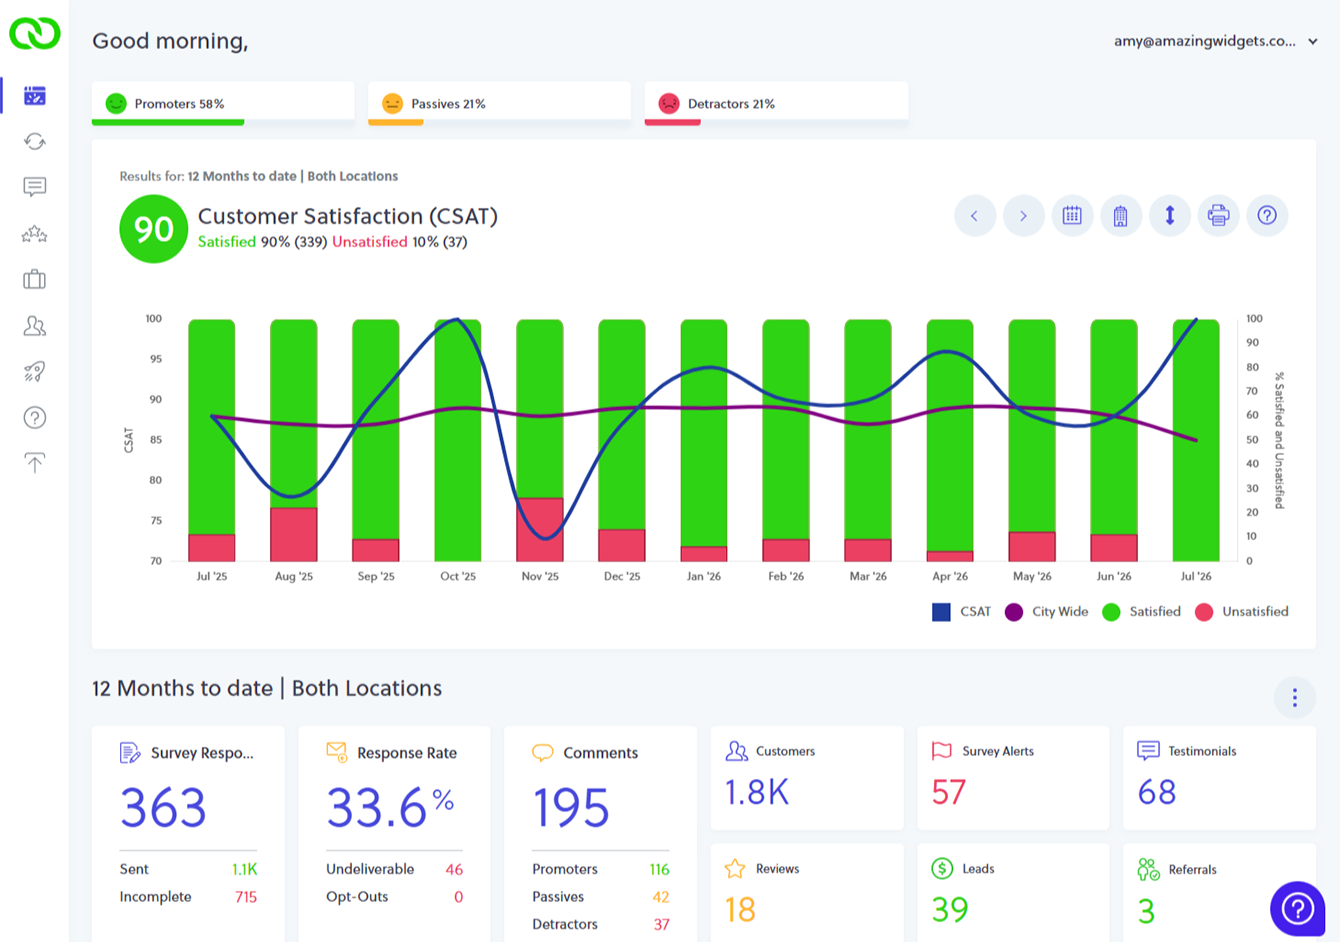Click the green 90 CSAT score badge

pos(153,229)
